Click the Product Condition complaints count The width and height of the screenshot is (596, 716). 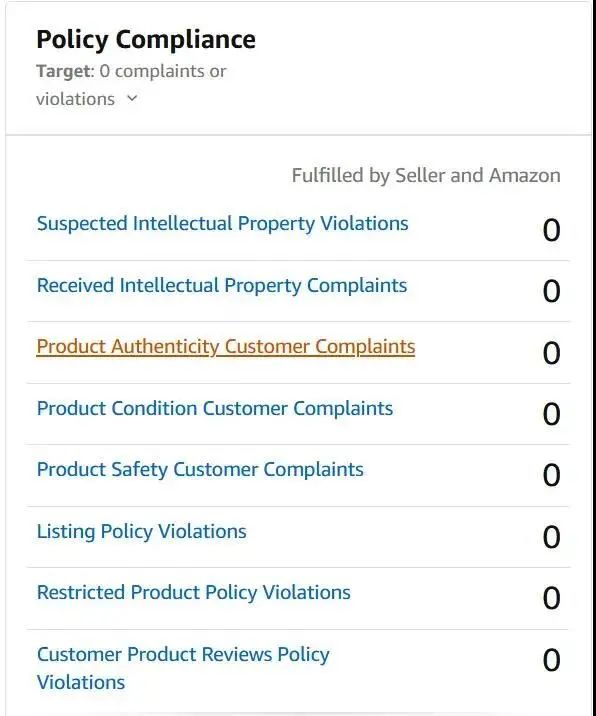[x=551, y=414]
